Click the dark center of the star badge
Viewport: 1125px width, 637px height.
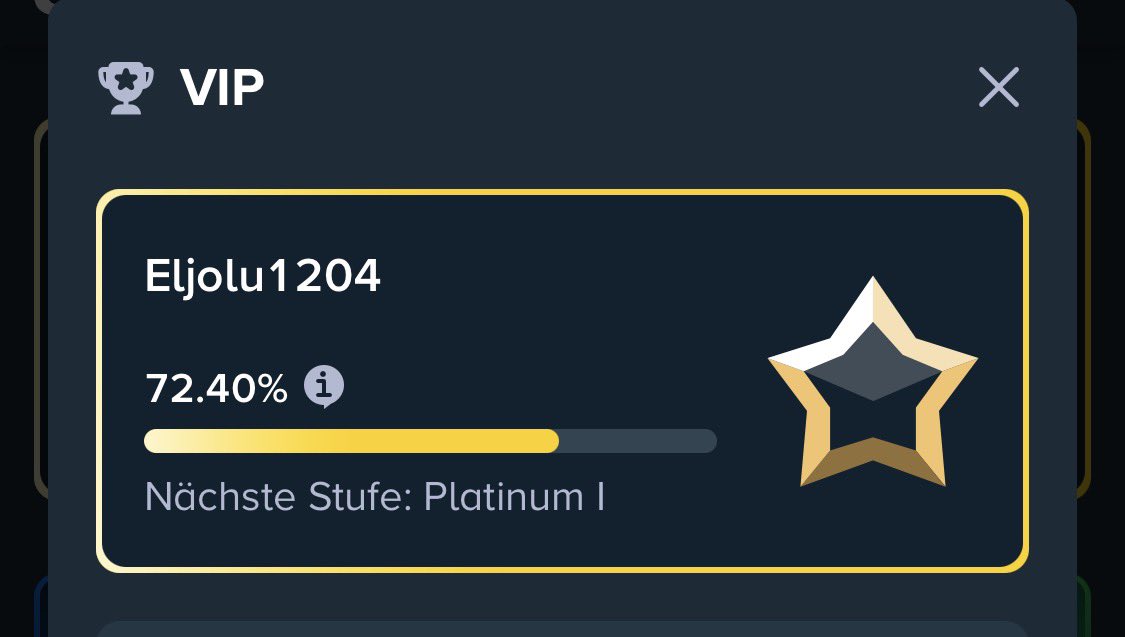[x=872, y=362]
